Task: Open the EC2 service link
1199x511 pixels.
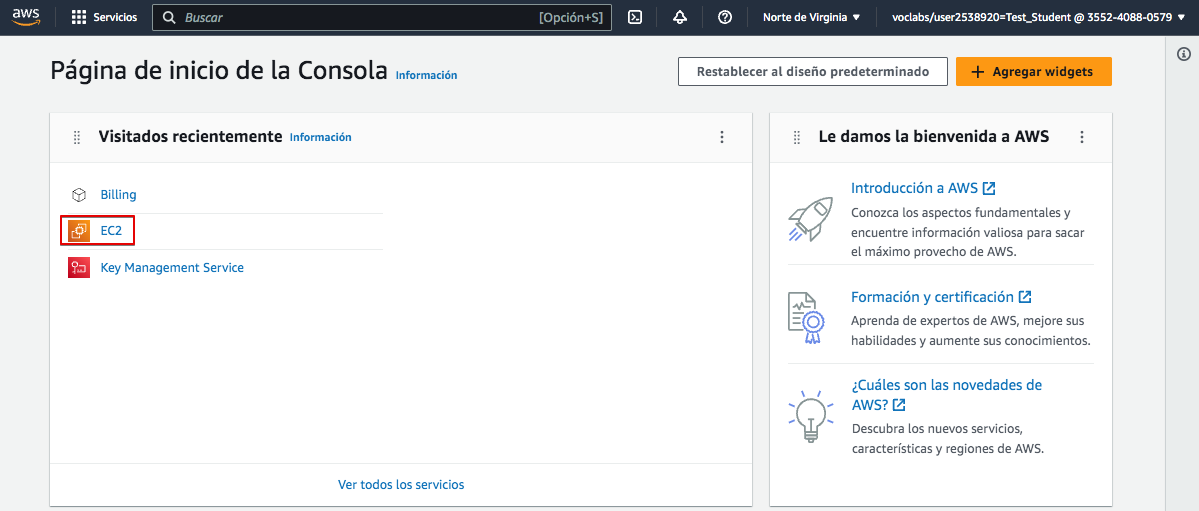Action: click(112, 230)
